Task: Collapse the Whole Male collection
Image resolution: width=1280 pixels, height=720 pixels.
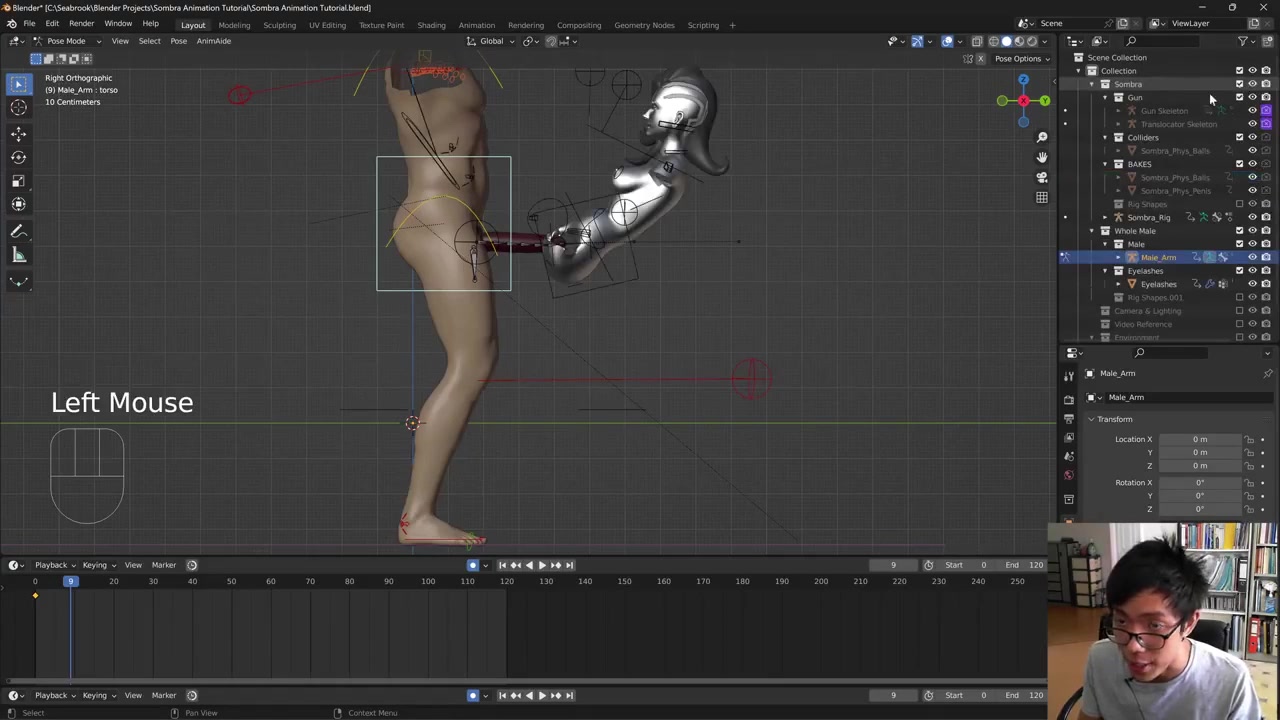Action: point(1092,231)
